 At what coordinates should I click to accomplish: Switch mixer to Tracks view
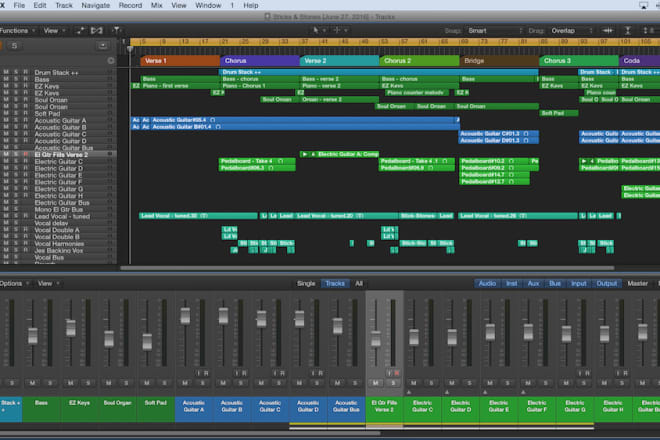coord(335,283)
